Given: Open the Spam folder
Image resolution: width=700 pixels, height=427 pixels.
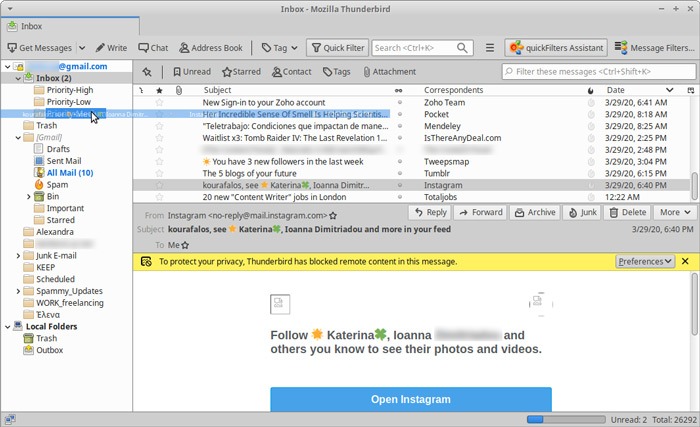Looking at the screenshot, I should pyautogui.click(x=57, y=184).
